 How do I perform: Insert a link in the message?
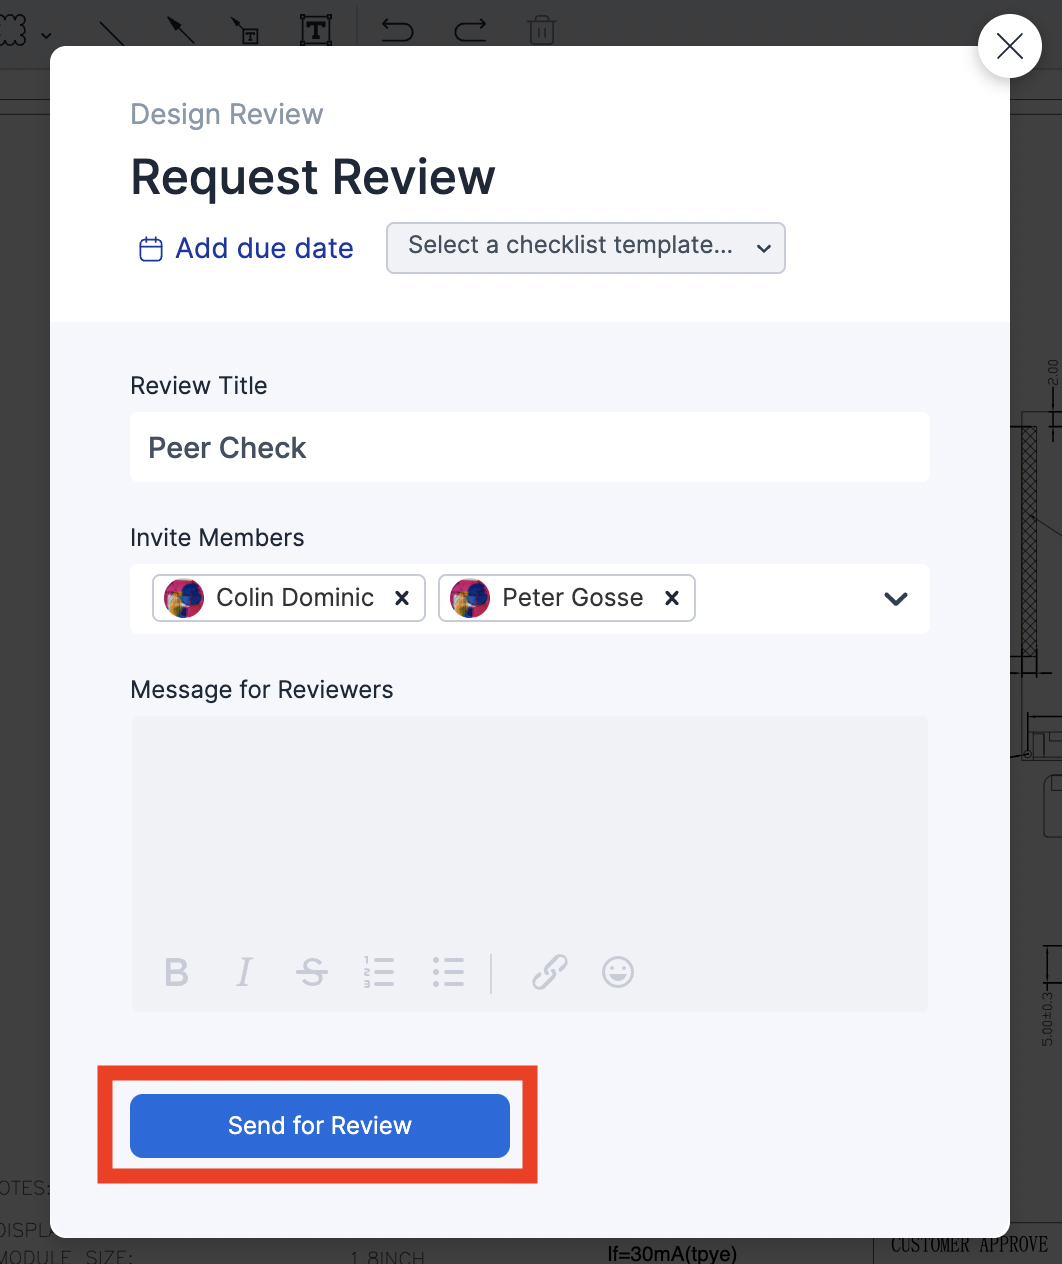pos(550,972)
